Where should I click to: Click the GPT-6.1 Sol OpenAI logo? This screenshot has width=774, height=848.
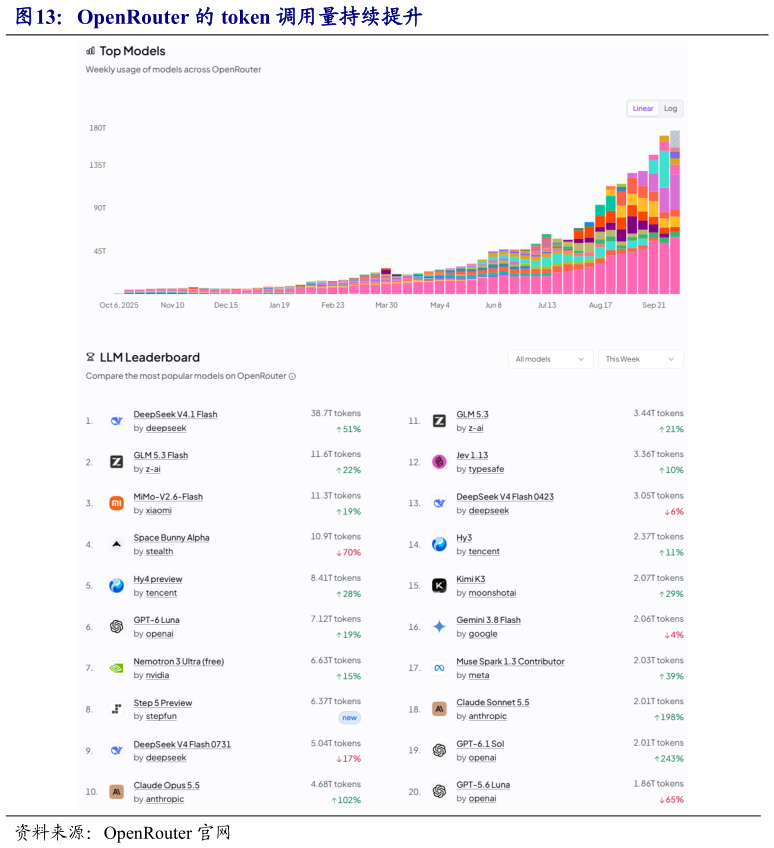tap(439, 751)
